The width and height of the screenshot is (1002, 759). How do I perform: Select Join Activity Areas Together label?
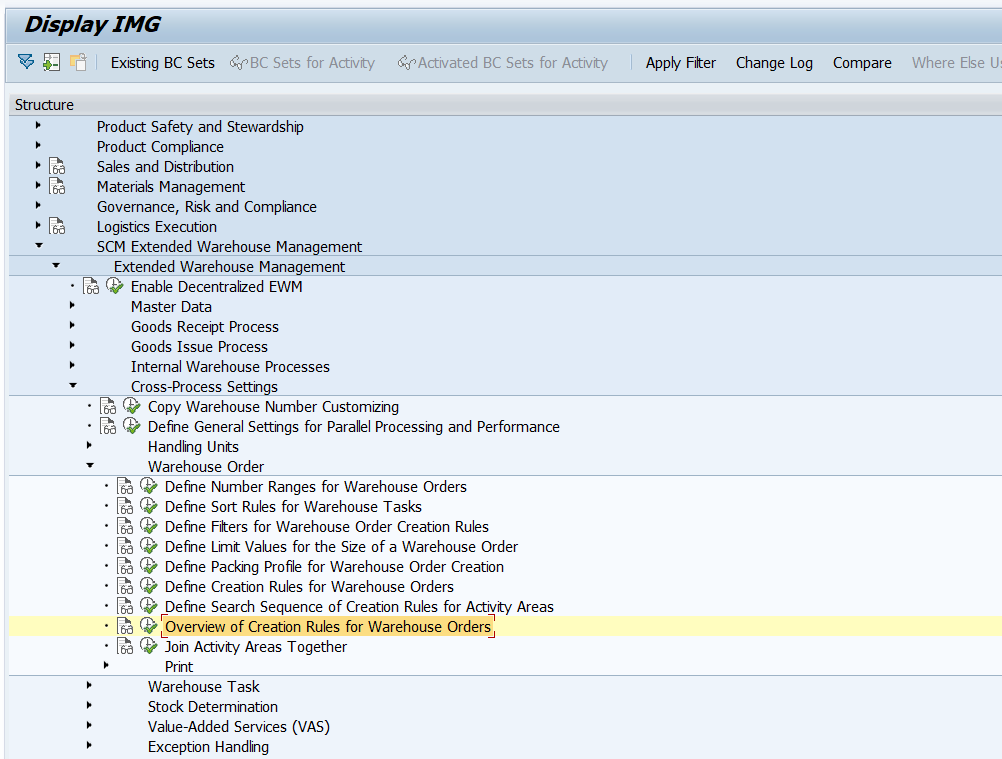[256, 647]
